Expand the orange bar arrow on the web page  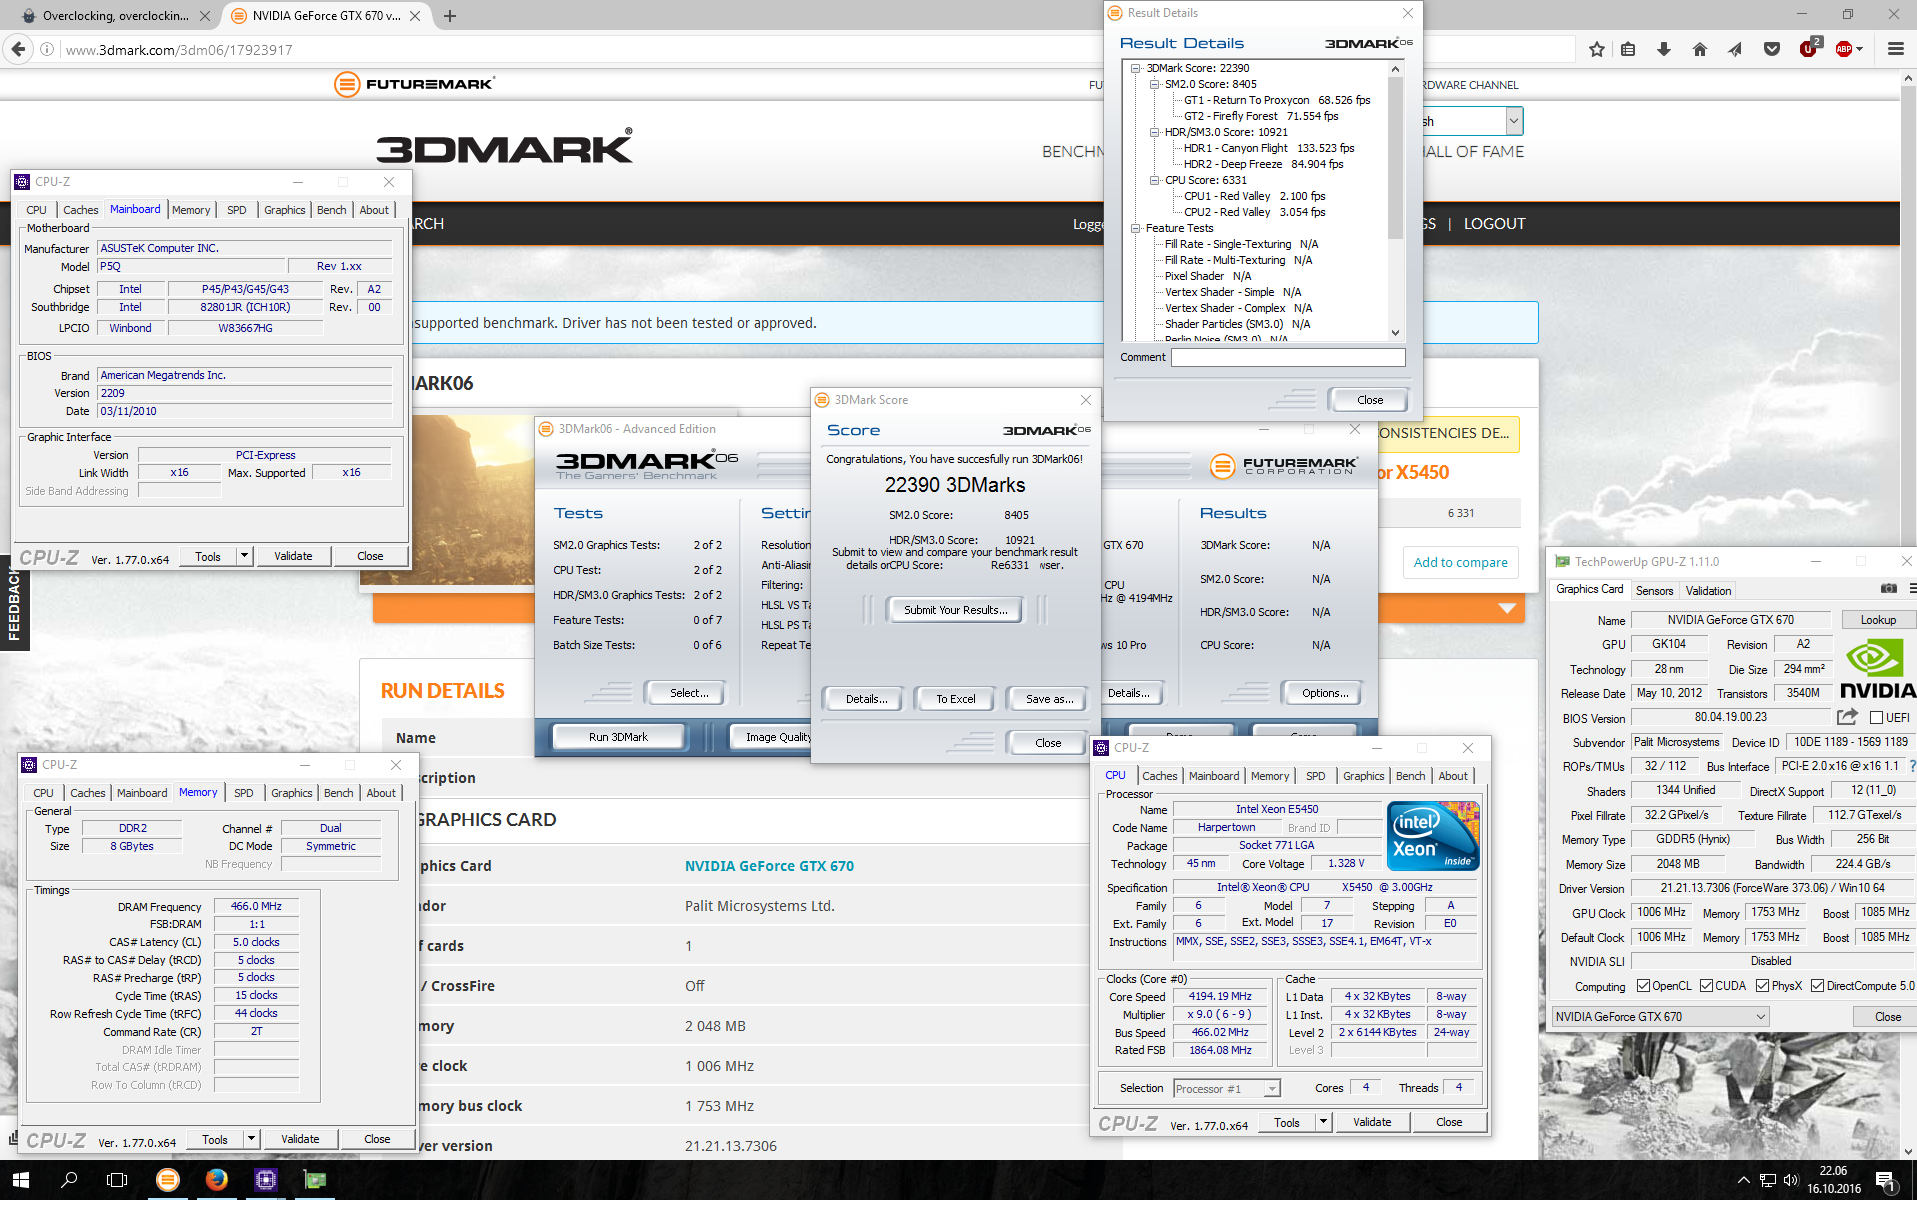click(x=1507, y=608)
